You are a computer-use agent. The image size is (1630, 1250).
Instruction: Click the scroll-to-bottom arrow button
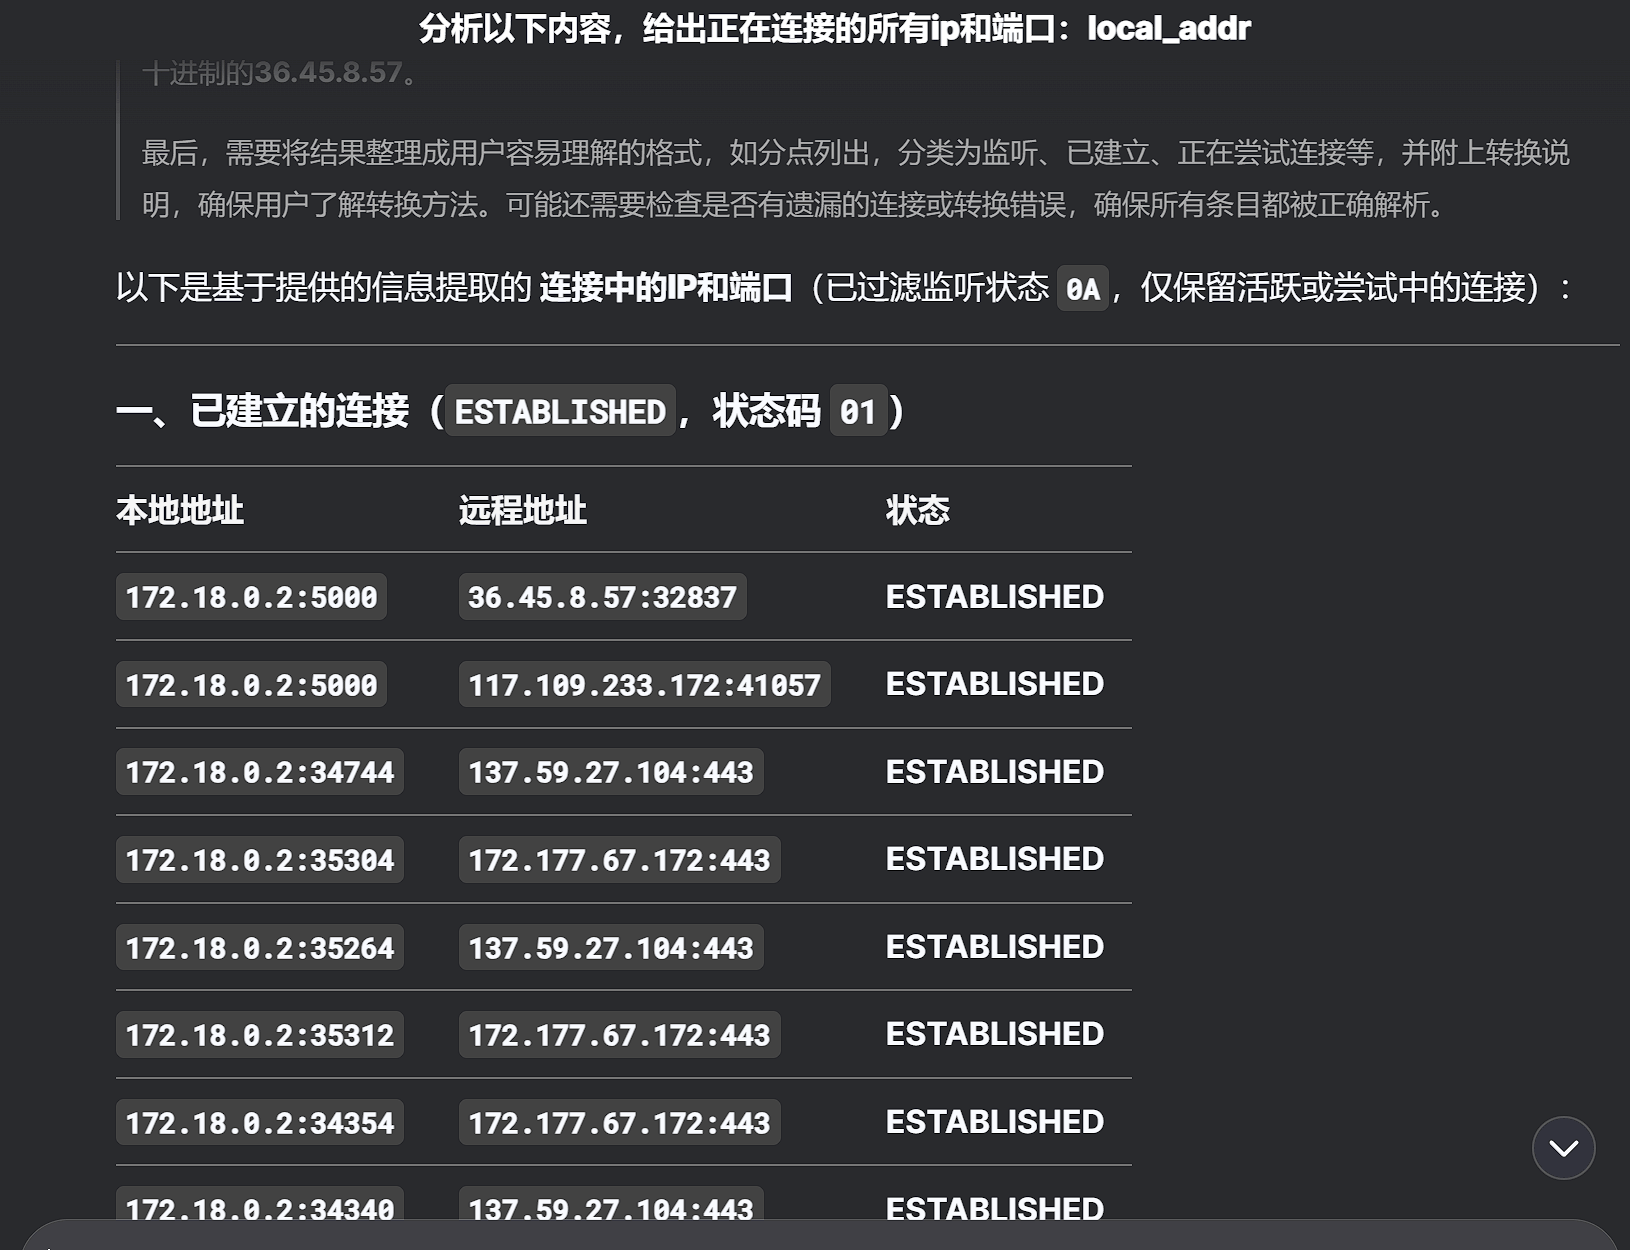tap(1563, 1148)
